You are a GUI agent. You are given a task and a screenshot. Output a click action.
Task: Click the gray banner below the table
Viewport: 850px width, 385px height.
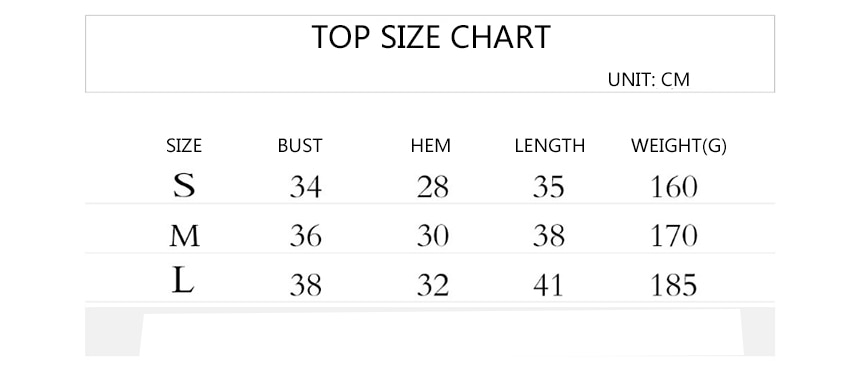(x=430, y=331)
